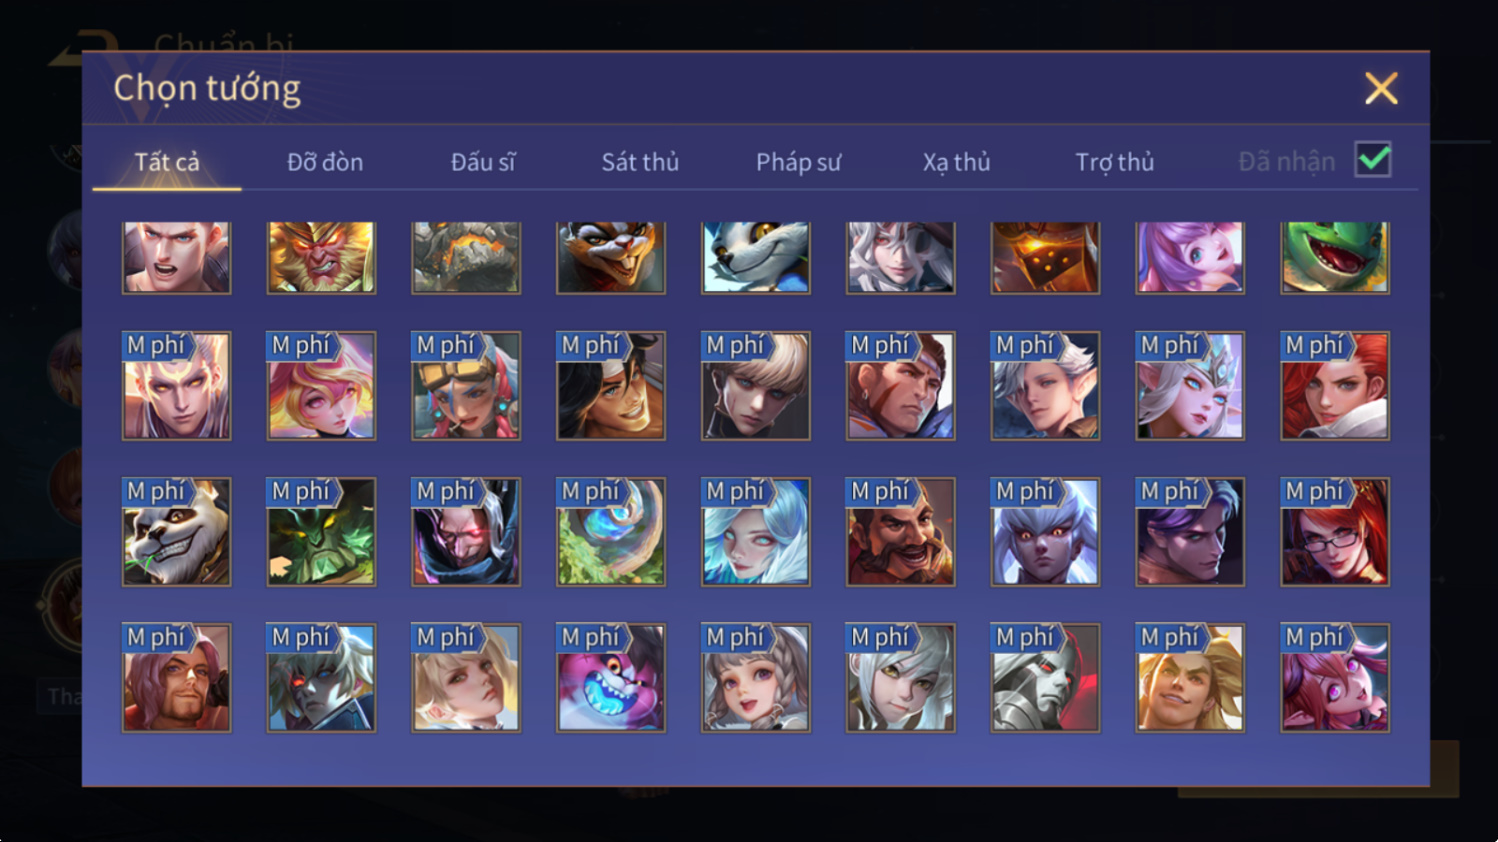This screenshot has height=842, width=1498.
Task: Choose the mustached brawler hero portrait
Action: pyautogui.click(x=901, y=531)
